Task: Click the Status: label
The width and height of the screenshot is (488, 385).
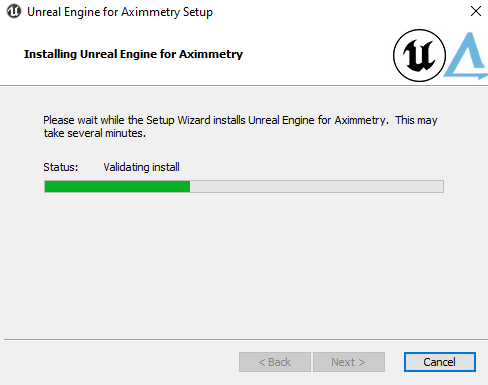Action: click(x=61, y=167)
